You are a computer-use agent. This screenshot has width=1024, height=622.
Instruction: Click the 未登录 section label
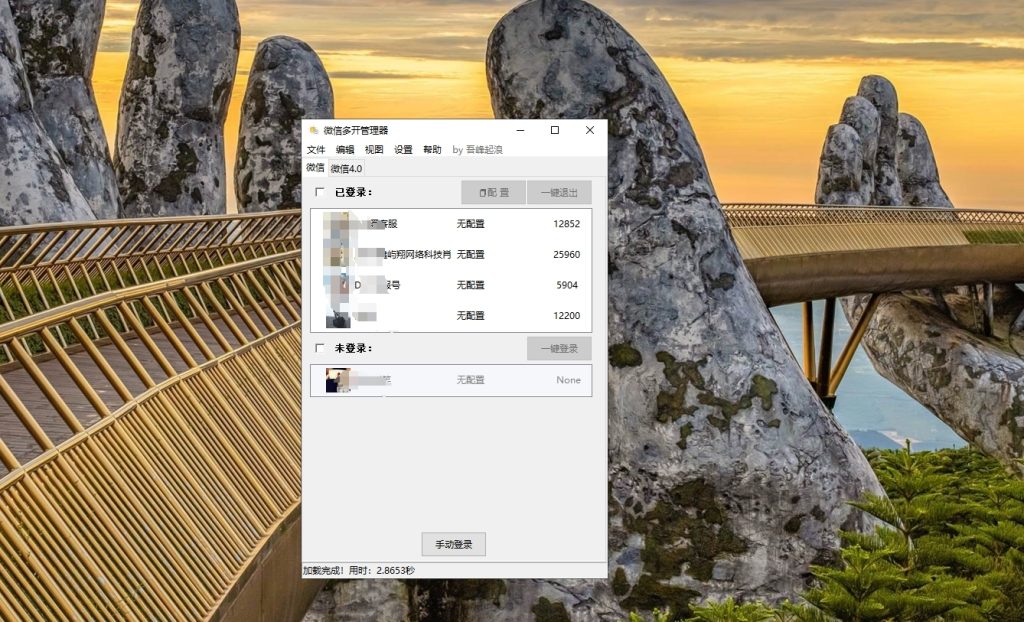click(x=353, y=349)
